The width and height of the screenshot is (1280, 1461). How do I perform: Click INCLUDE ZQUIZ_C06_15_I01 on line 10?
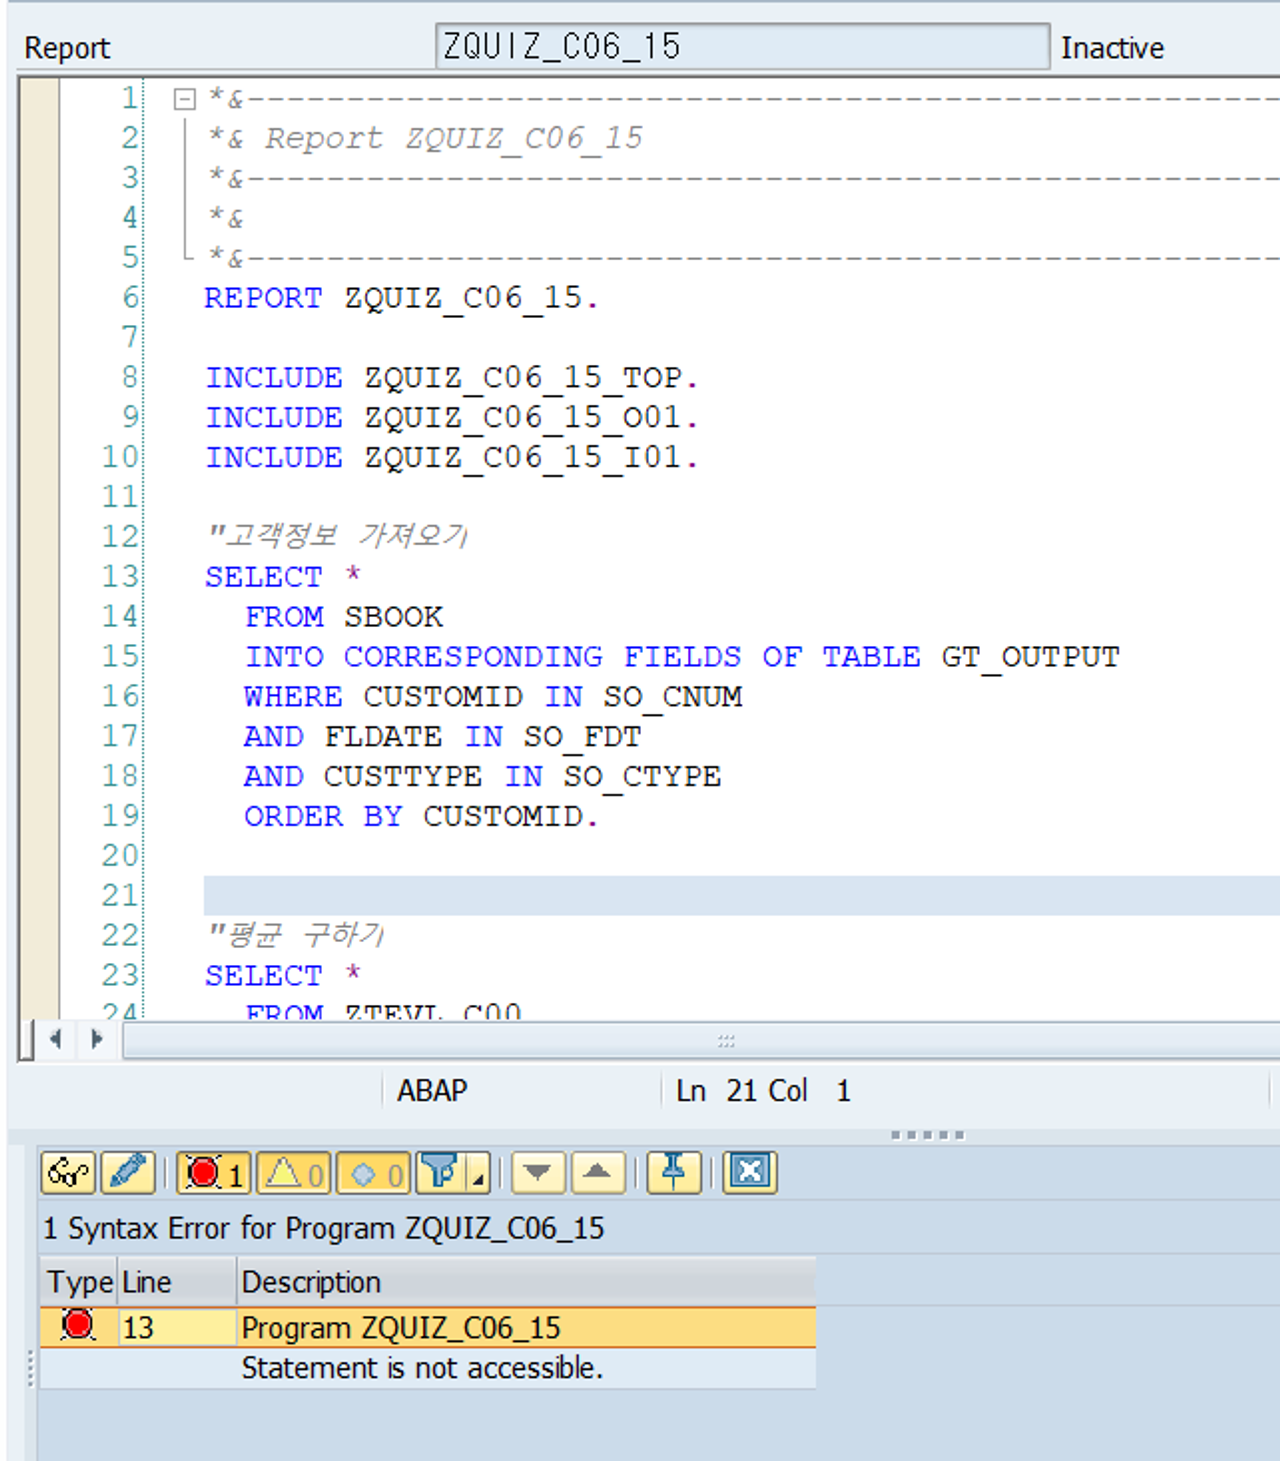pos(451,457)
